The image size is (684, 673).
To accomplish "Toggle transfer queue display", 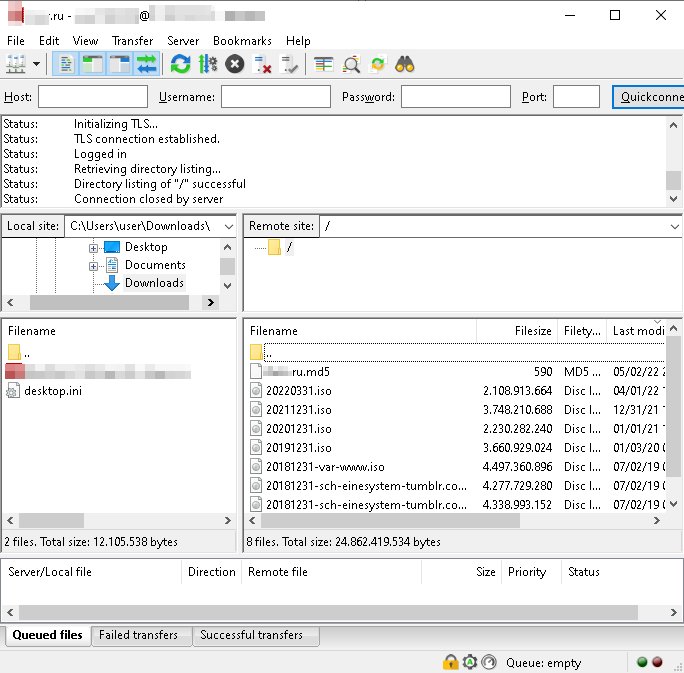I will 147,65.
